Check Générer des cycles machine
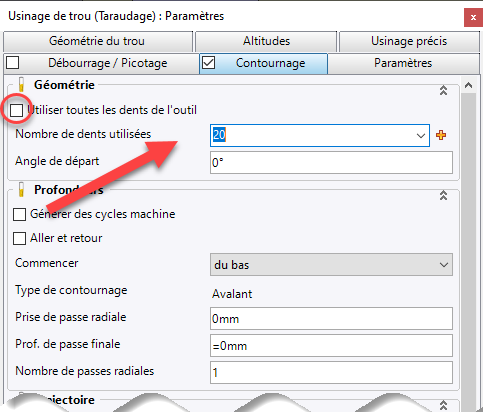 click(19, 215)
